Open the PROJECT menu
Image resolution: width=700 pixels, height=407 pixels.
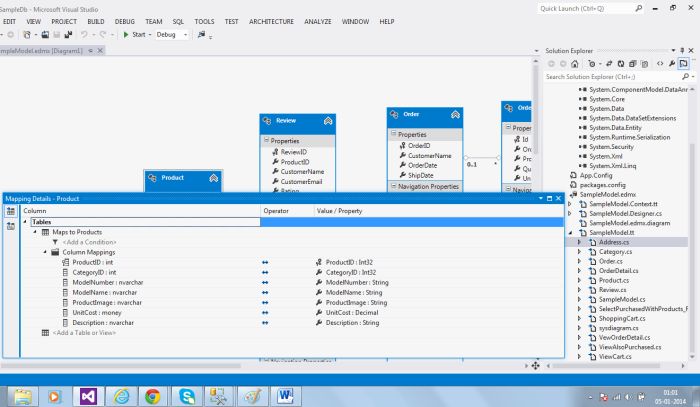coord(64,21)
